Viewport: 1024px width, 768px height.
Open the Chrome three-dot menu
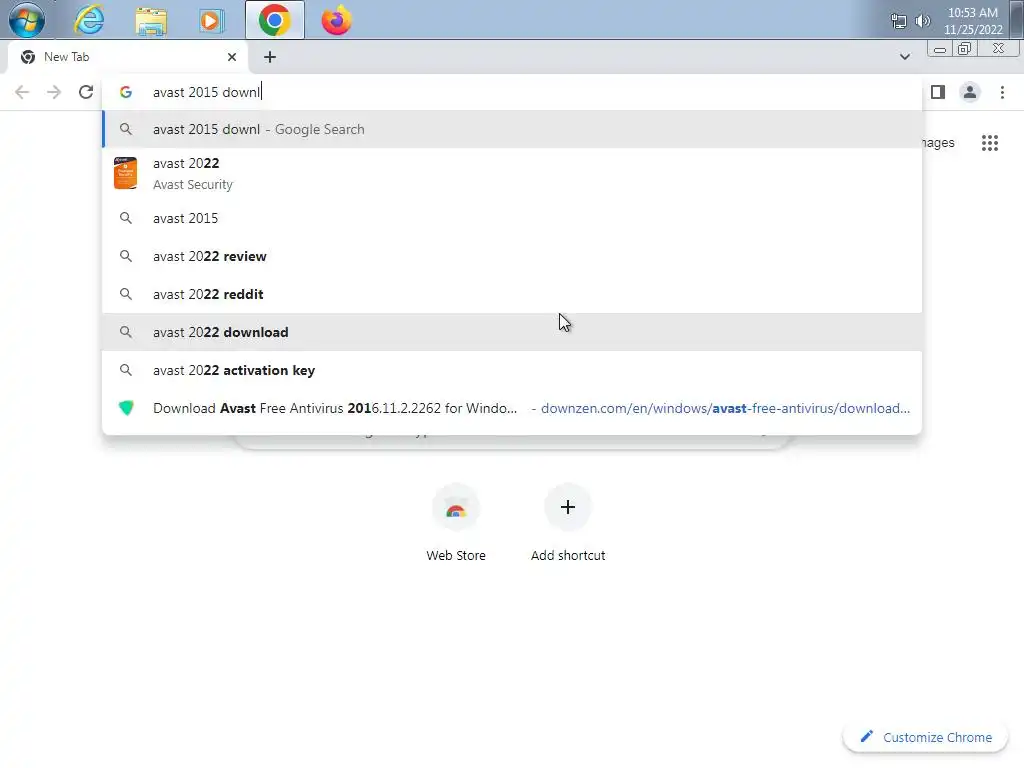tap(1002, 92)
